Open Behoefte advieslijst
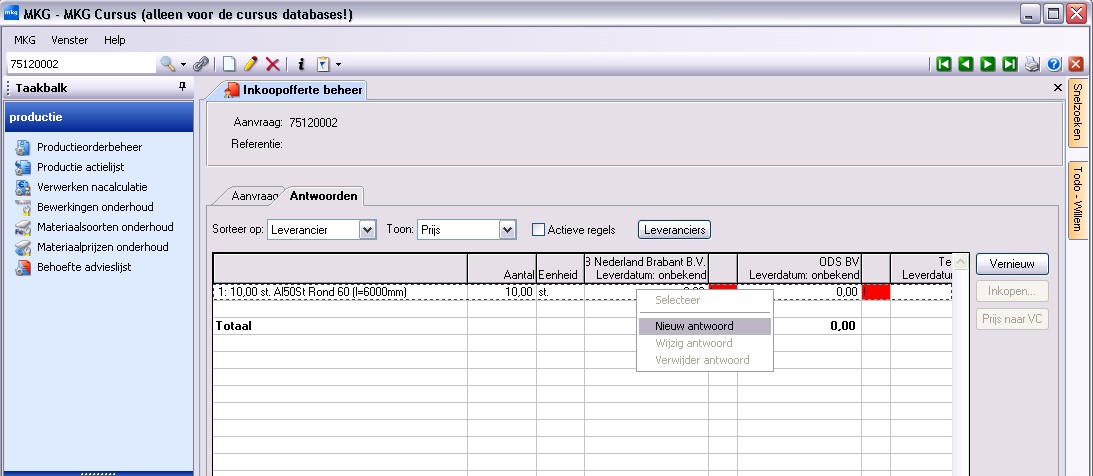This screenshot has width=1093, height=476. 84,267
